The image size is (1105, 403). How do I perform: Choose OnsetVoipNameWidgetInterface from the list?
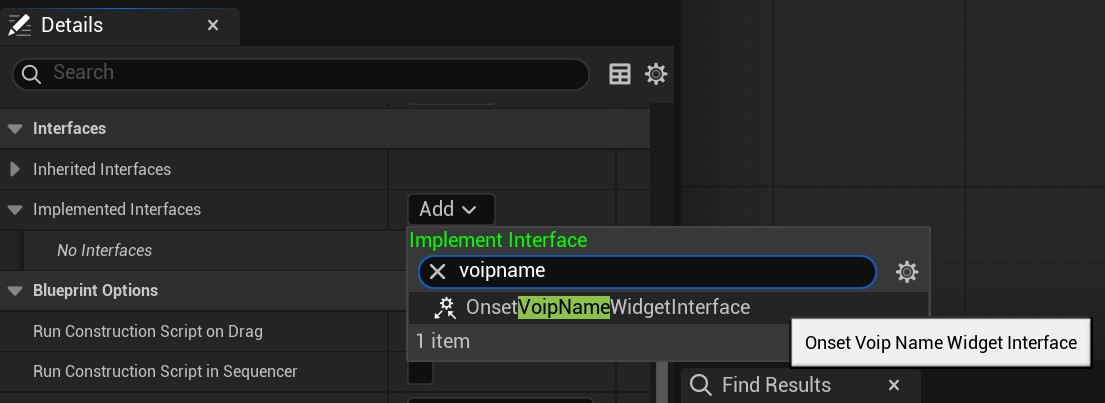pos(607,308)
